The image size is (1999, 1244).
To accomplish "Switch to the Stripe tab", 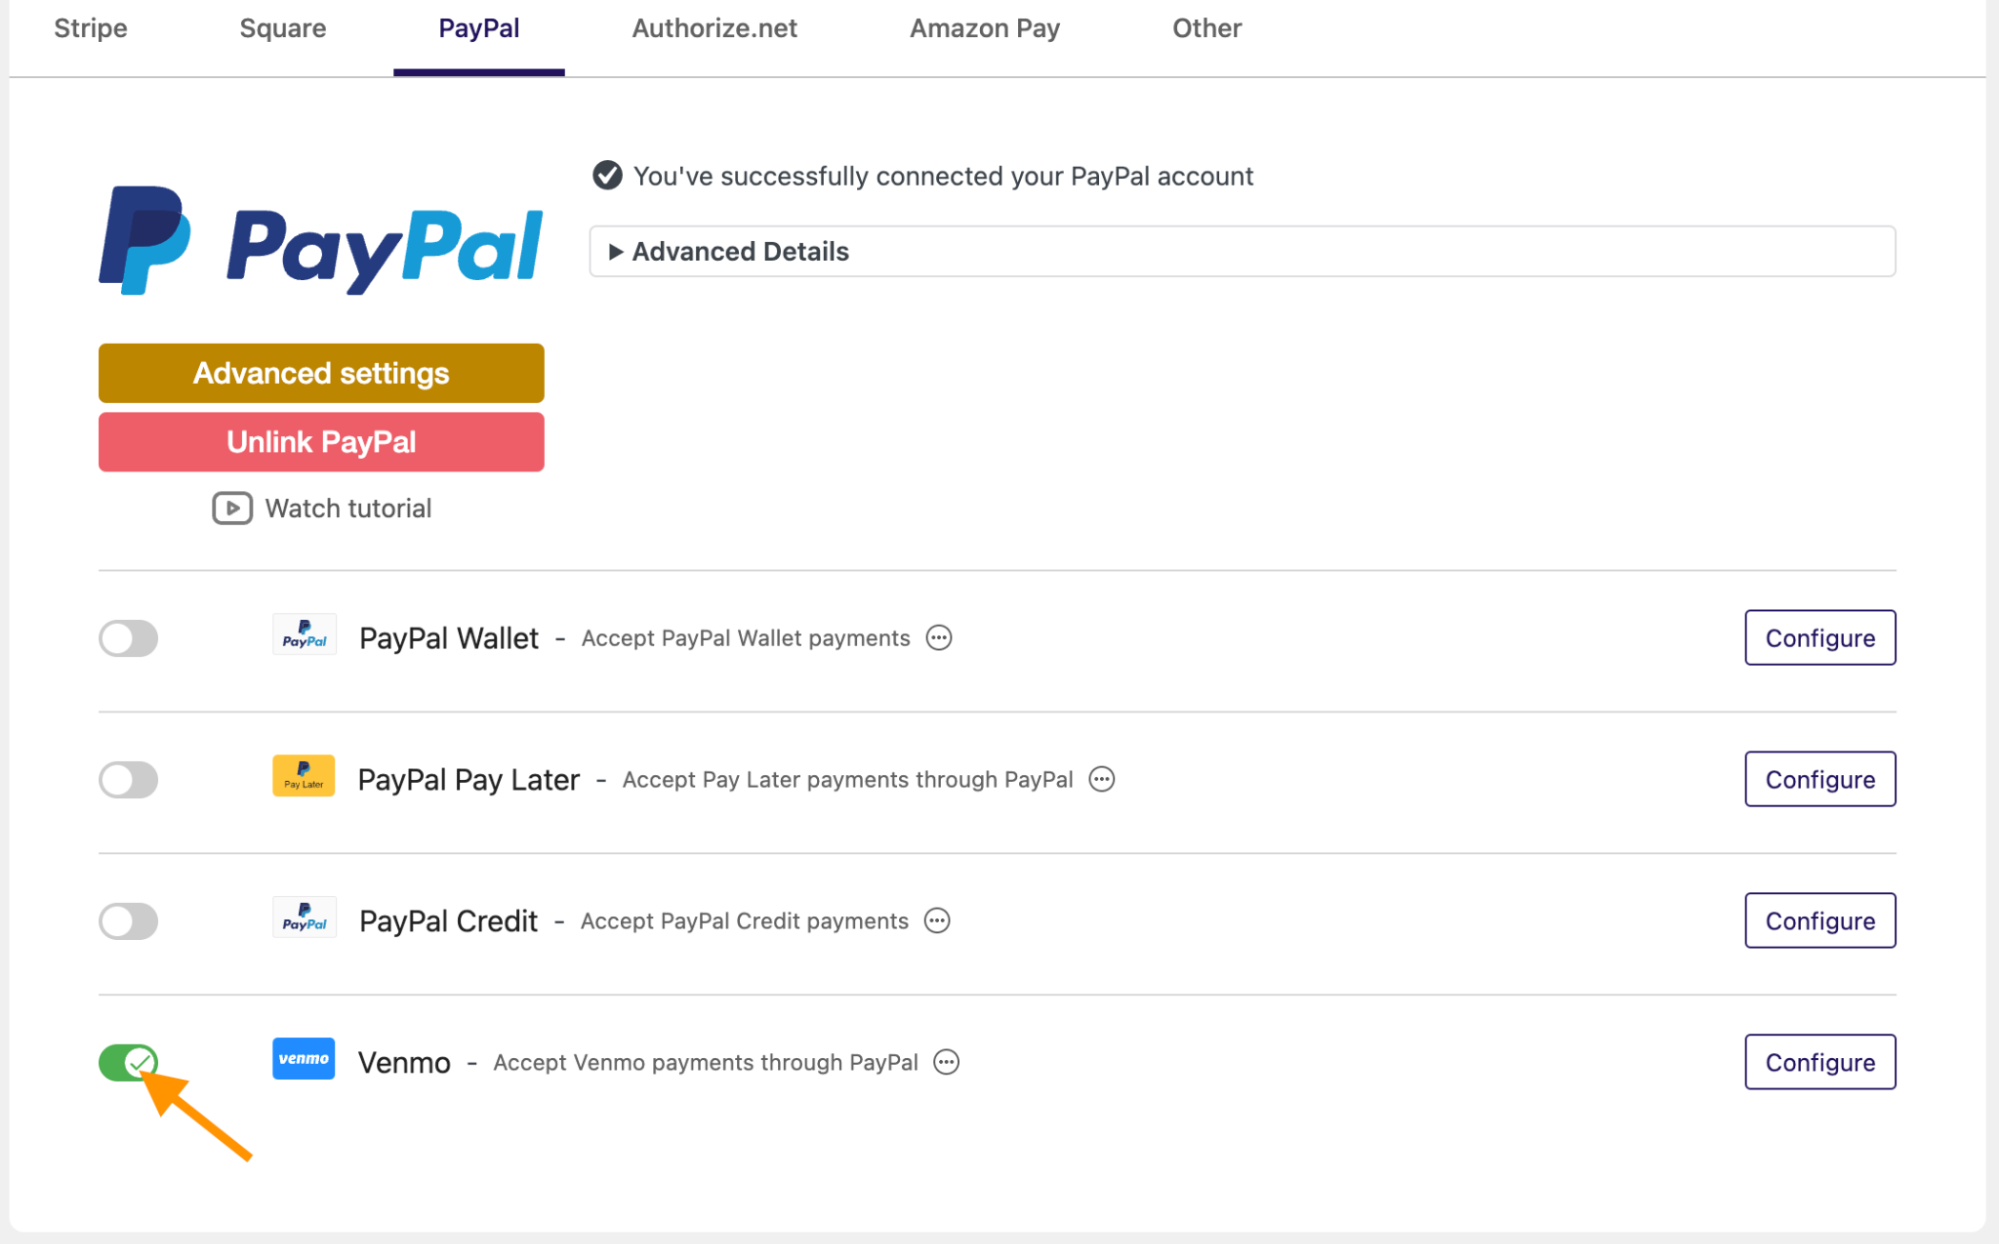I will (x=91, y=28).
